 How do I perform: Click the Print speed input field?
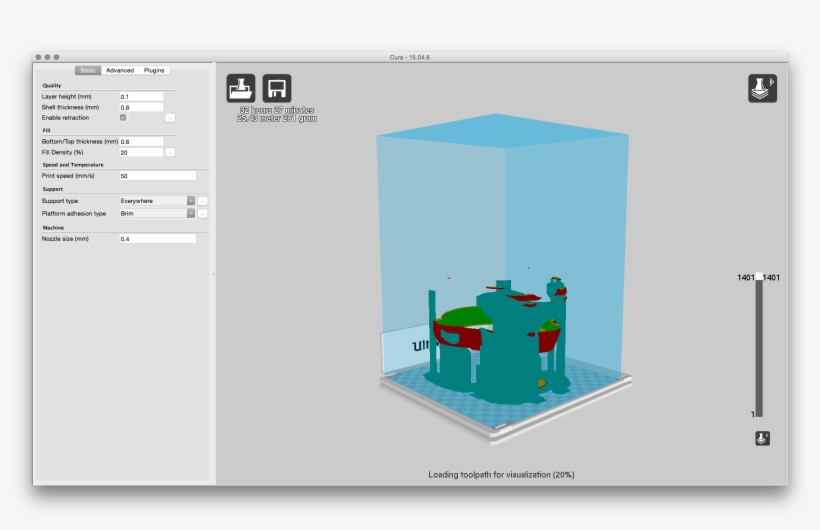[x=157, y=176]
